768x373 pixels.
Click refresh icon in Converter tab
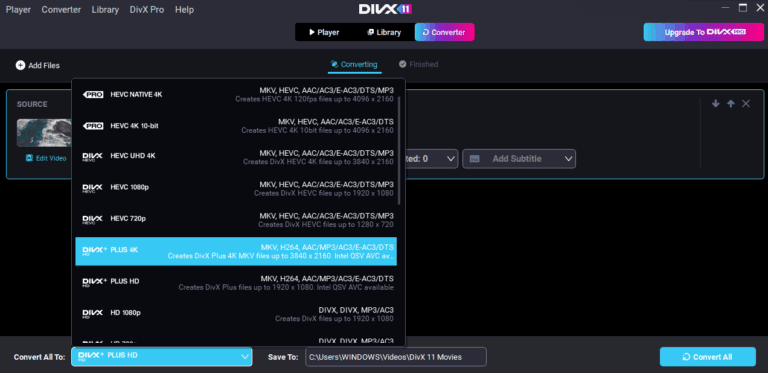426,32
